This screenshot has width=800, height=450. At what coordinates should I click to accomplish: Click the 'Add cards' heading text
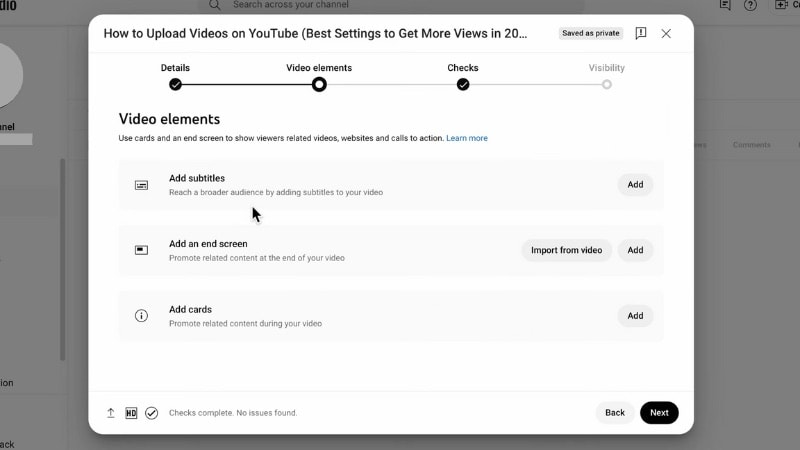tap(190, 309)
